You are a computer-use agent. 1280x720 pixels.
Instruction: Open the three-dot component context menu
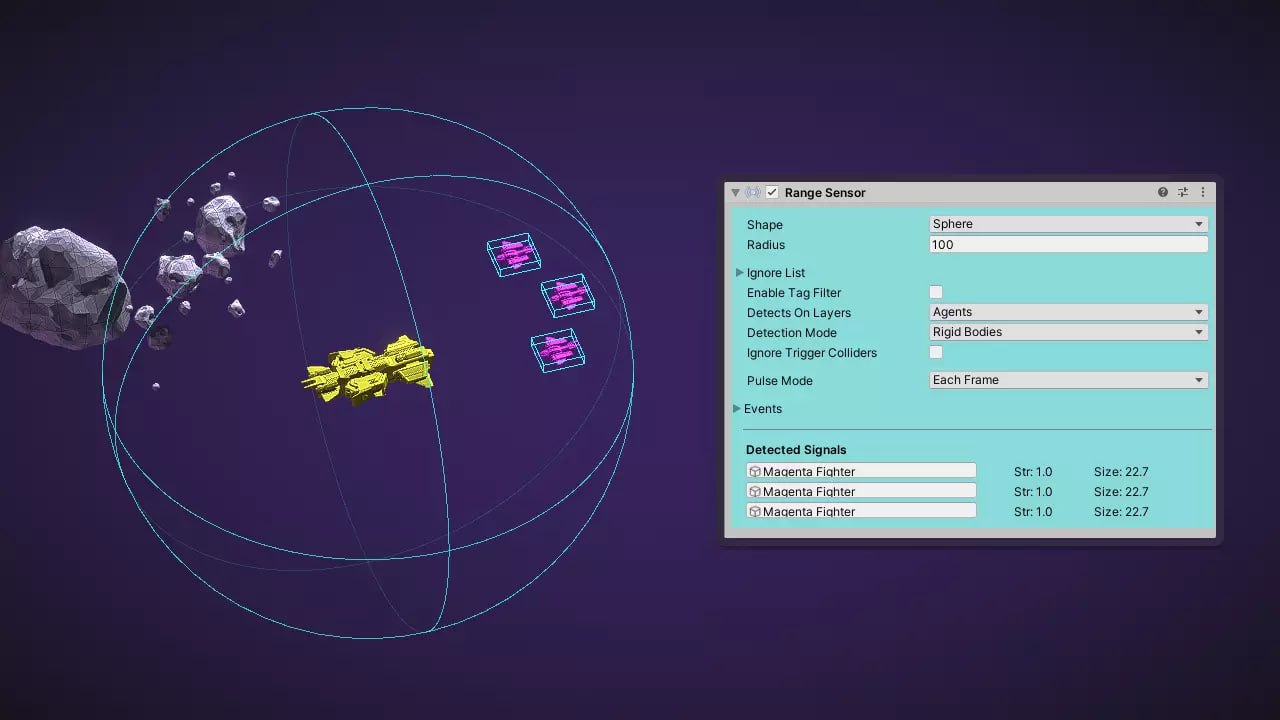[1202, 192]
